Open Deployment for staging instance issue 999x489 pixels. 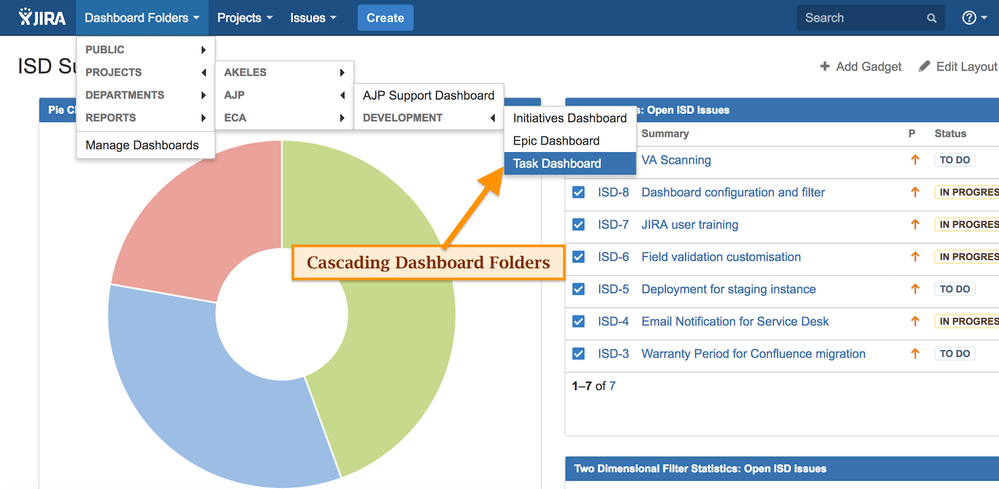click(x=729, y=289)
